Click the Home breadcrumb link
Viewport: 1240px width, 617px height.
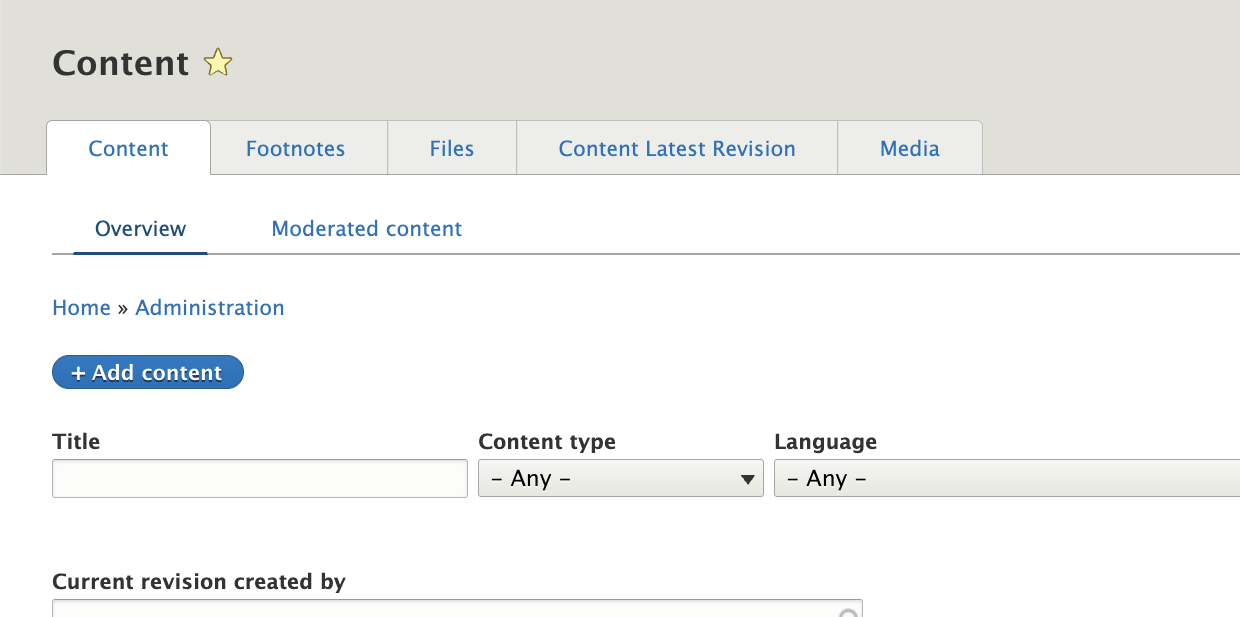[81, 307]
